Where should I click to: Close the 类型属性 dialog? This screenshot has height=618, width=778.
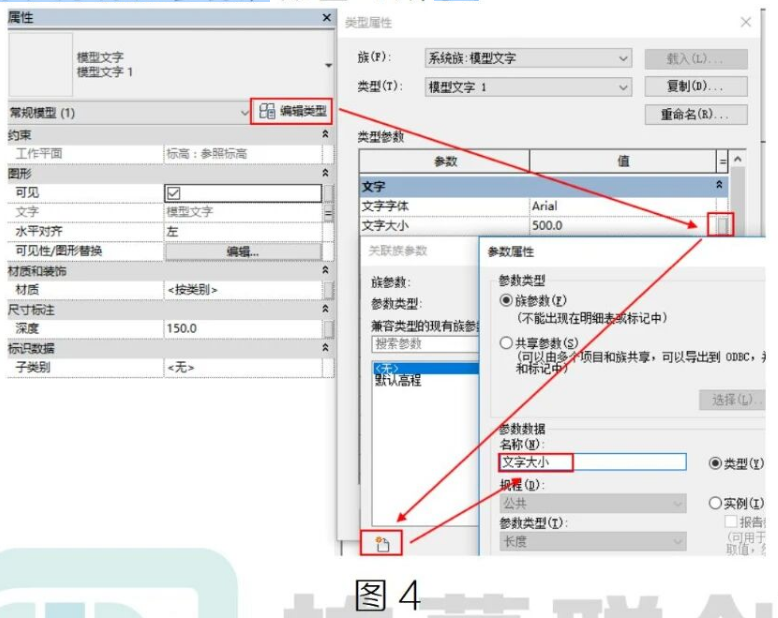[745, 22]
